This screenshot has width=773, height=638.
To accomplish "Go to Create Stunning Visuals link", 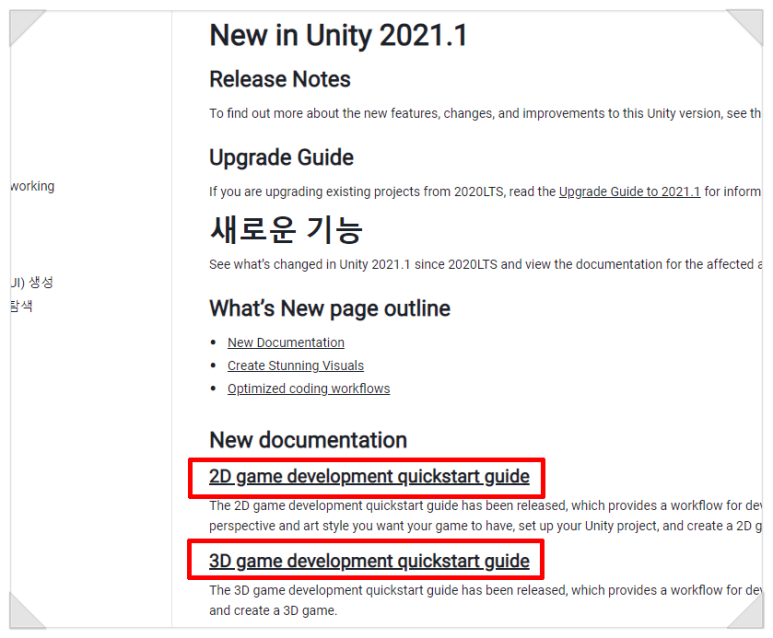I will tap(295, 365).
